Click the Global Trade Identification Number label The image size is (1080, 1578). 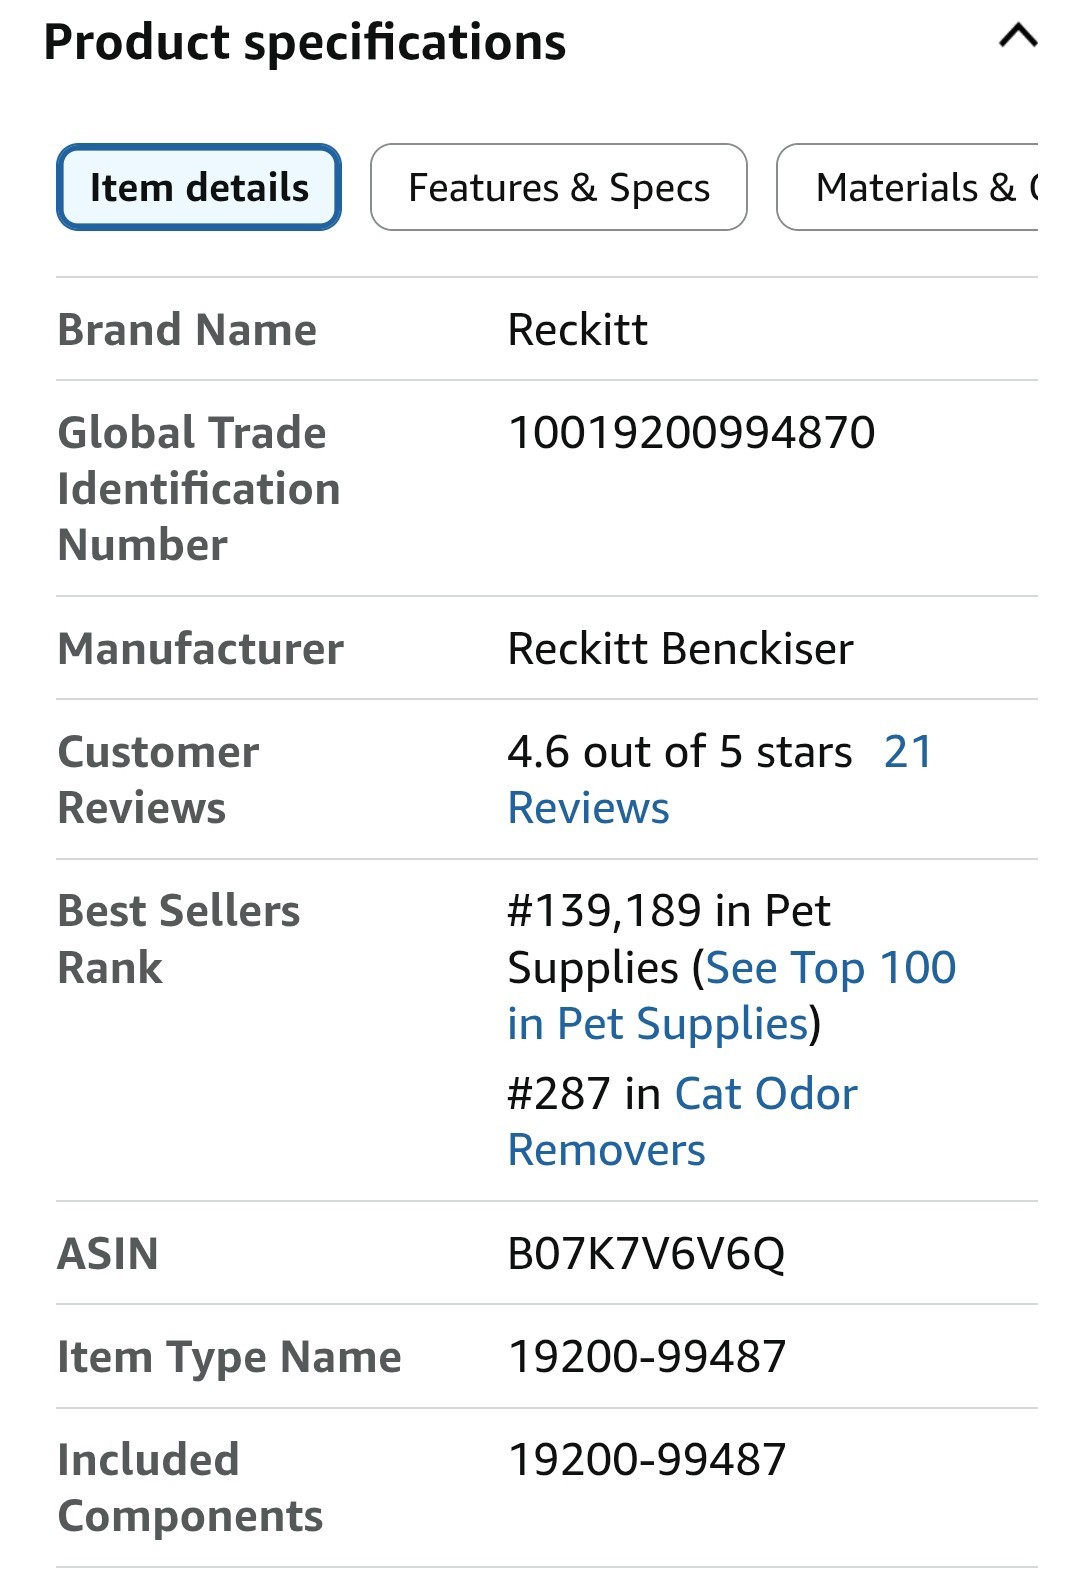[x=199, y=489]
